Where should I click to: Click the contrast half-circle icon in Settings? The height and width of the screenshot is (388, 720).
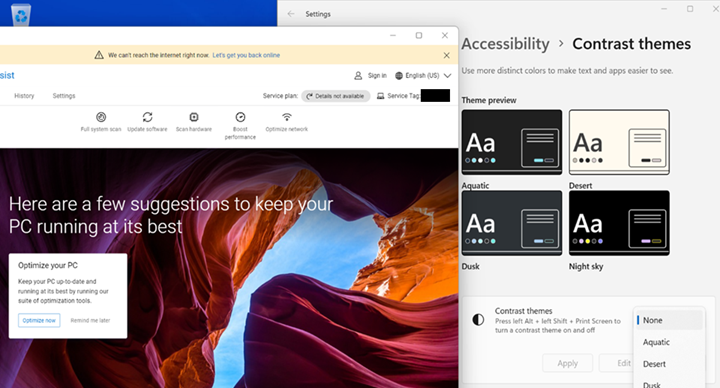pyautogui.click(x=478, y=320)
